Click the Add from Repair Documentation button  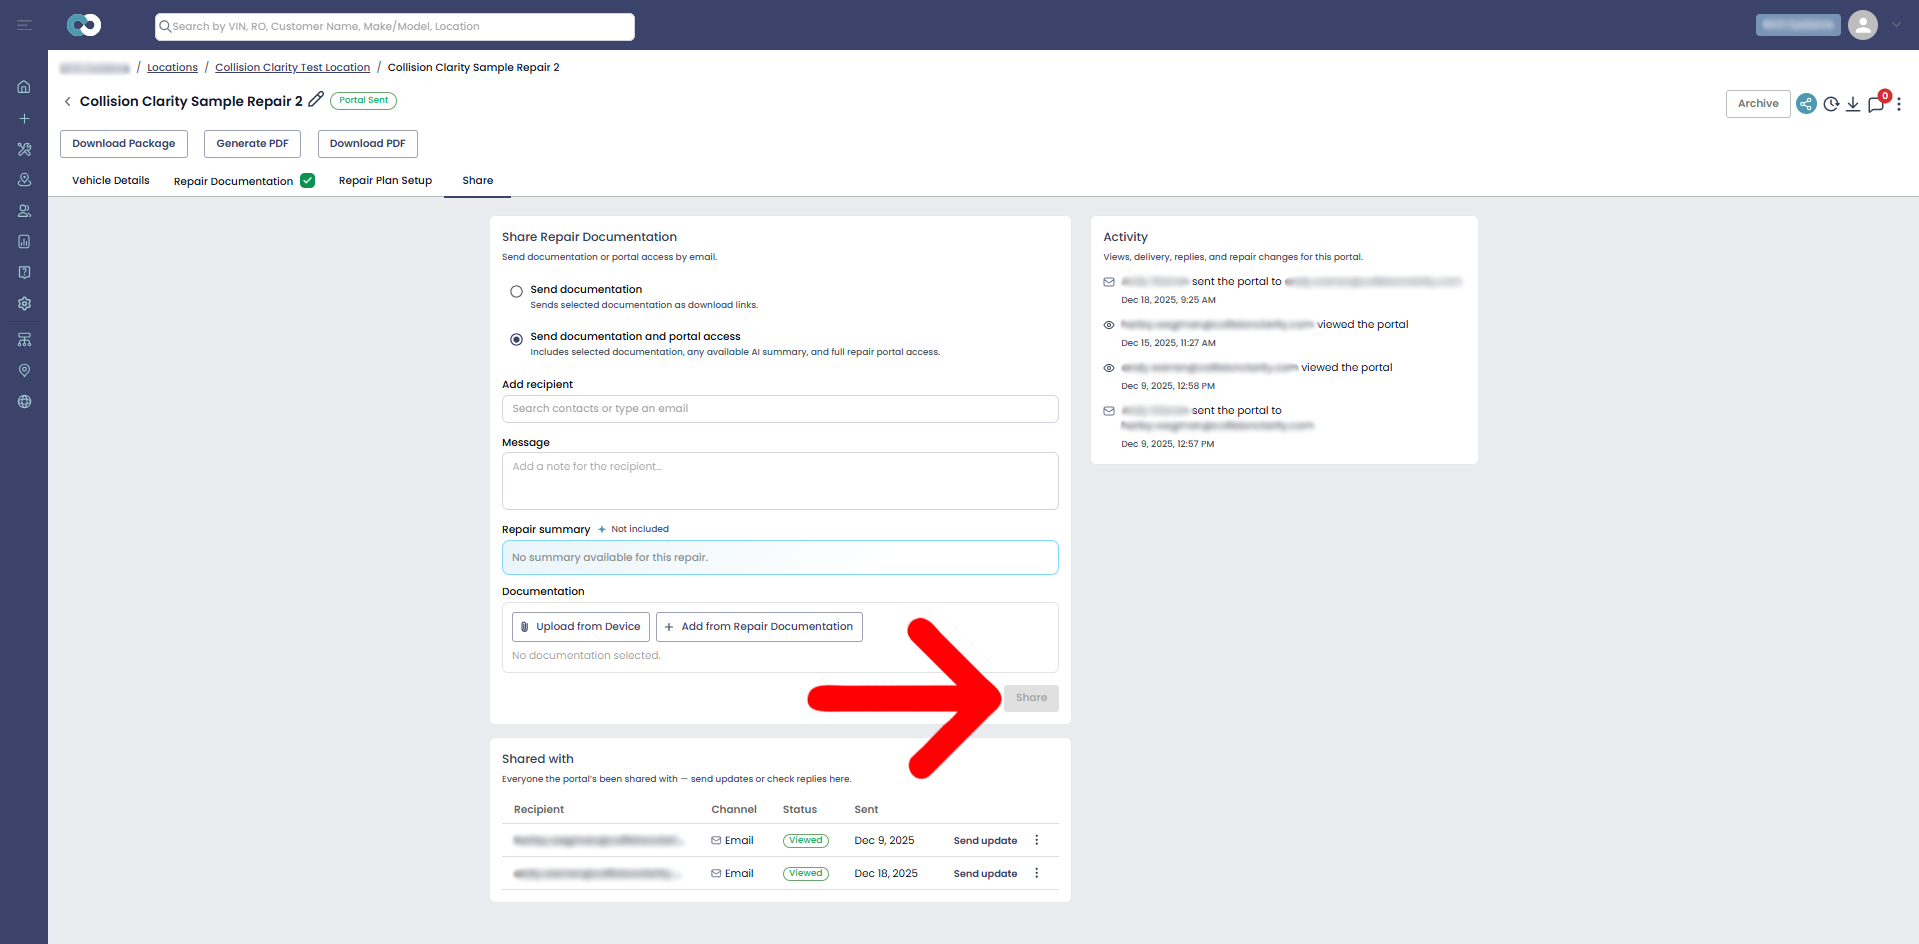pyautogui.click(x=759, y=627)
